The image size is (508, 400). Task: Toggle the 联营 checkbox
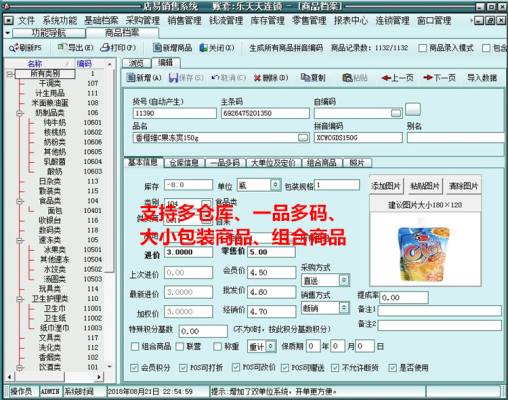[x=180, y=347]
